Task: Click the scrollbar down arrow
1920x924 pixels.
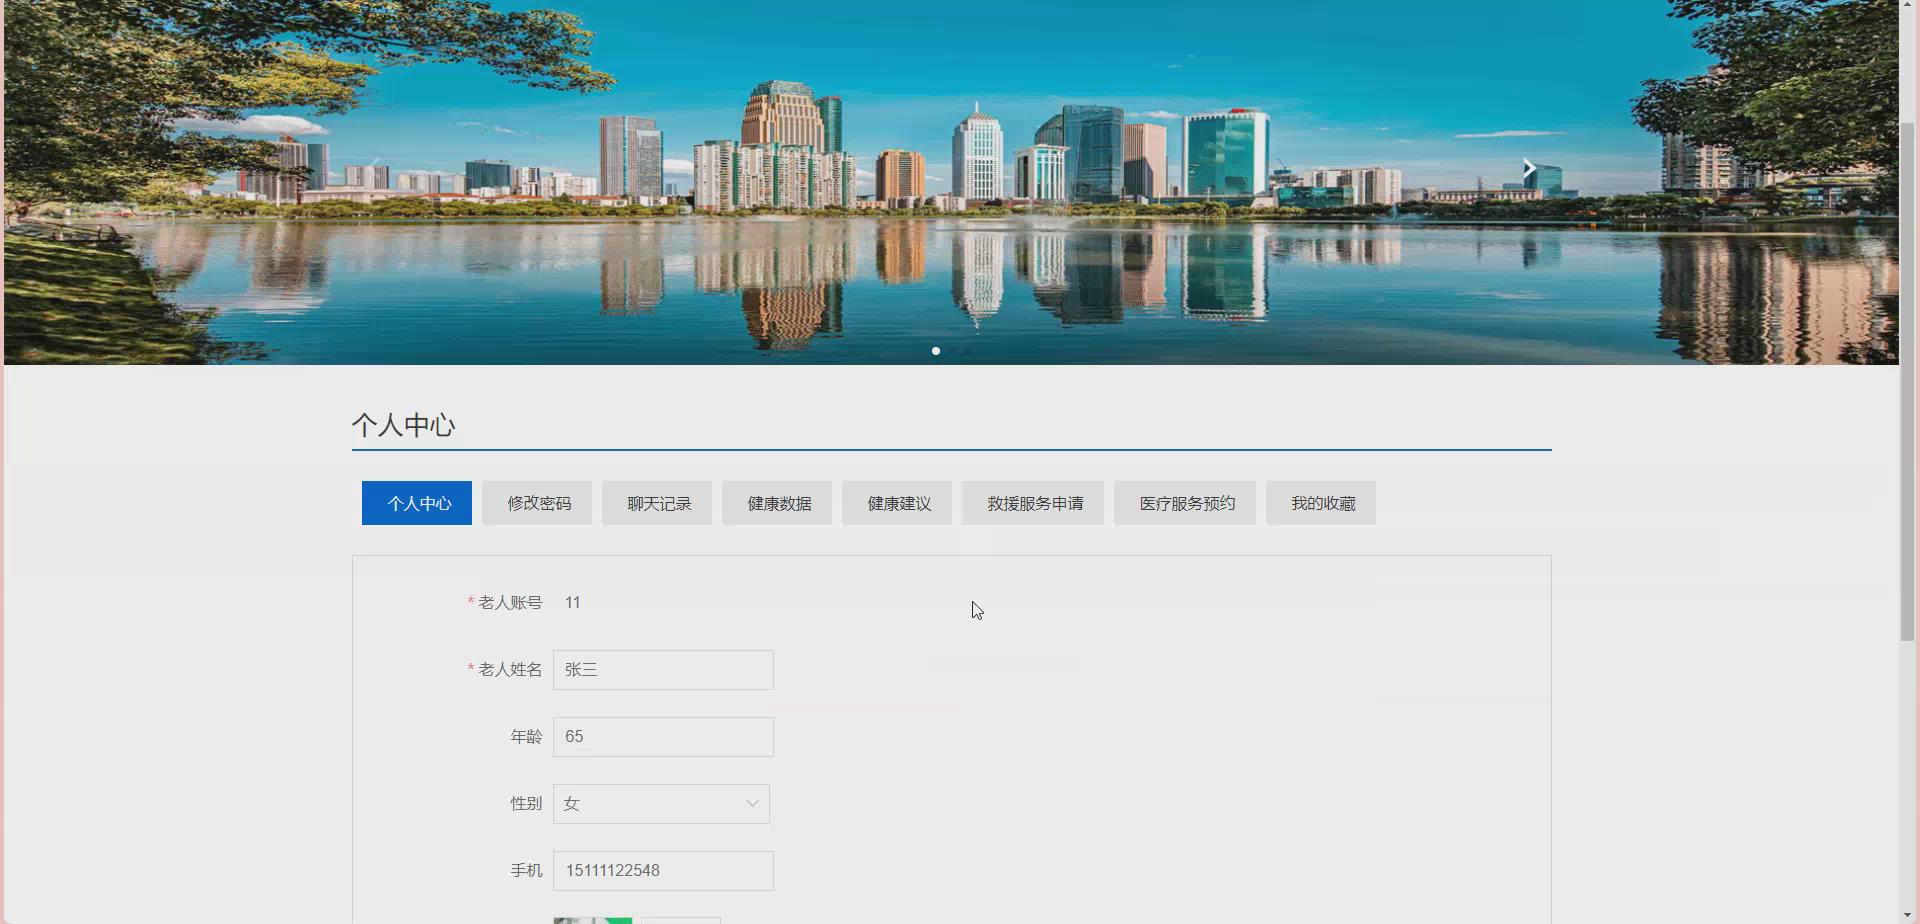Action: click(1908, 916)
